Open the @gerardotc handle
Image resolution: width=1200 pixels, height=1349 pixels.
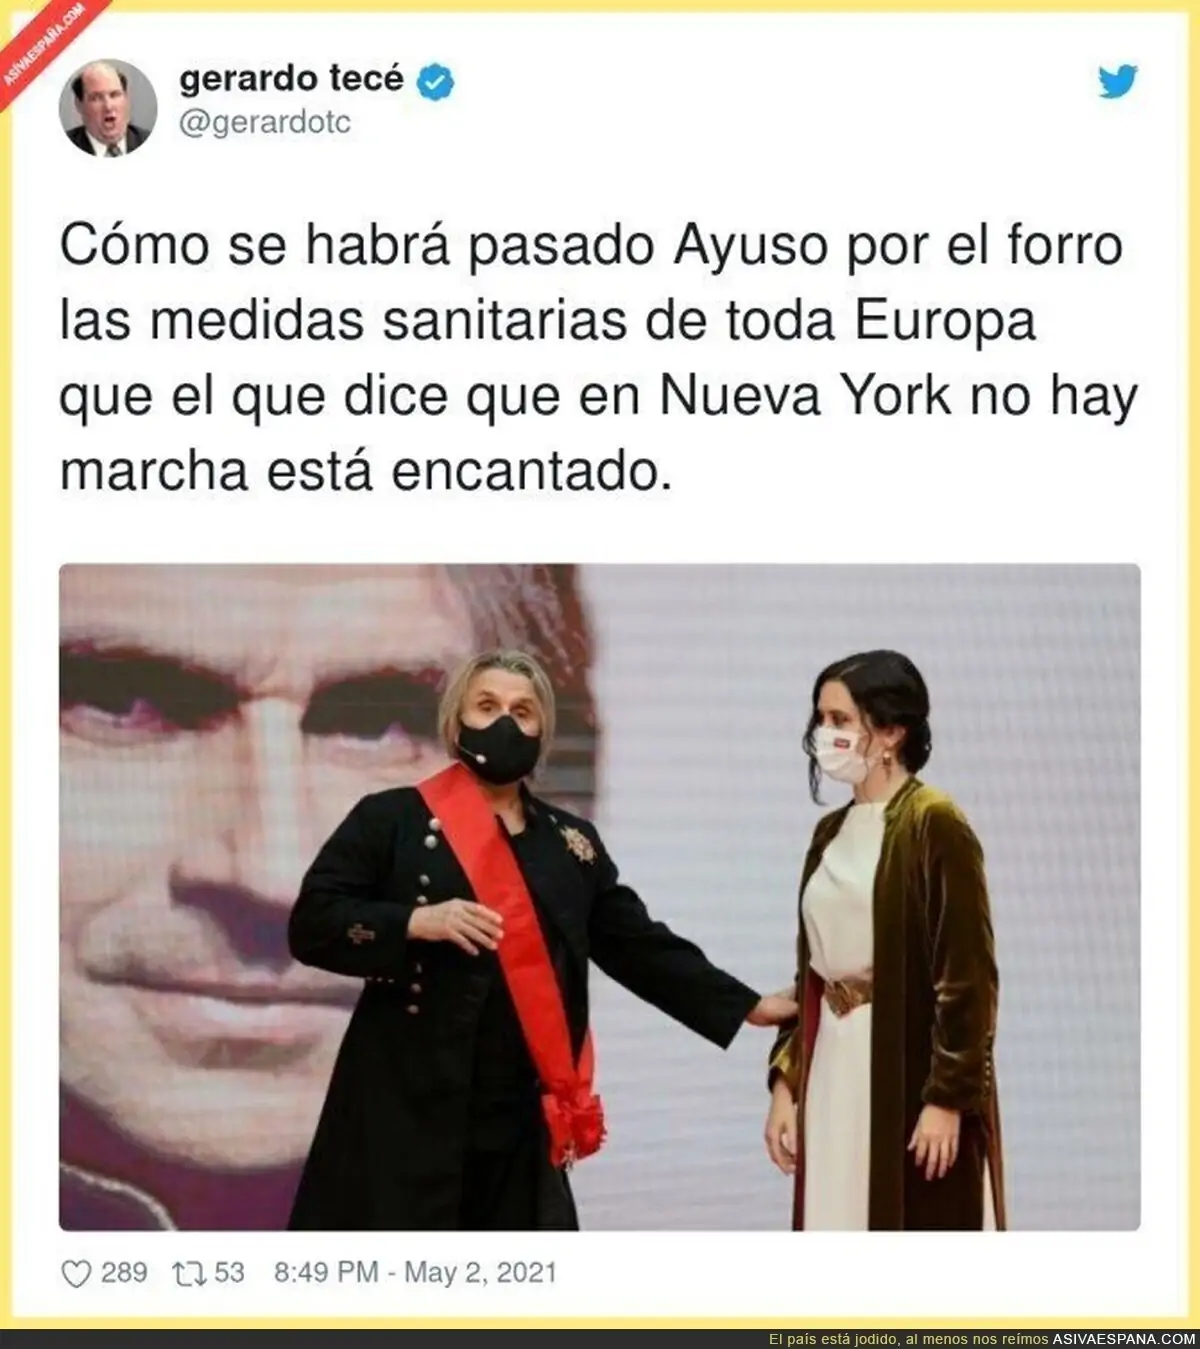click(x=265, y=124)
